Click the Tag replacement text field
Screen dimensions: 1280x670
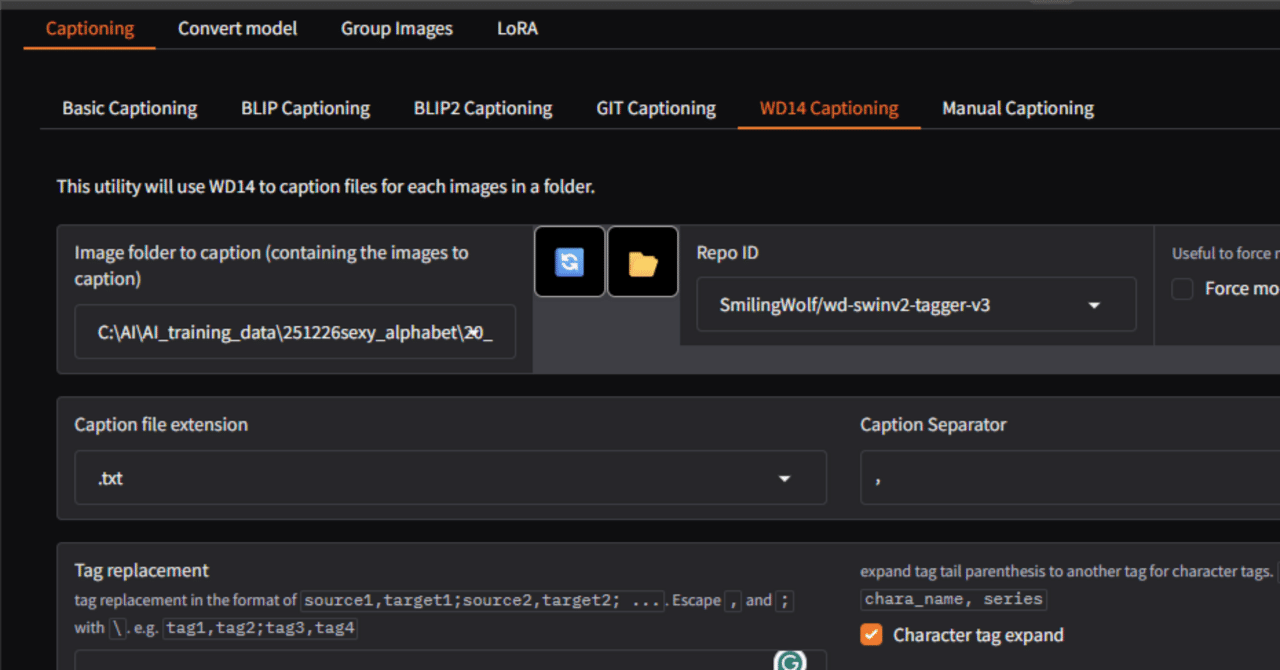[x=420, y=660]
